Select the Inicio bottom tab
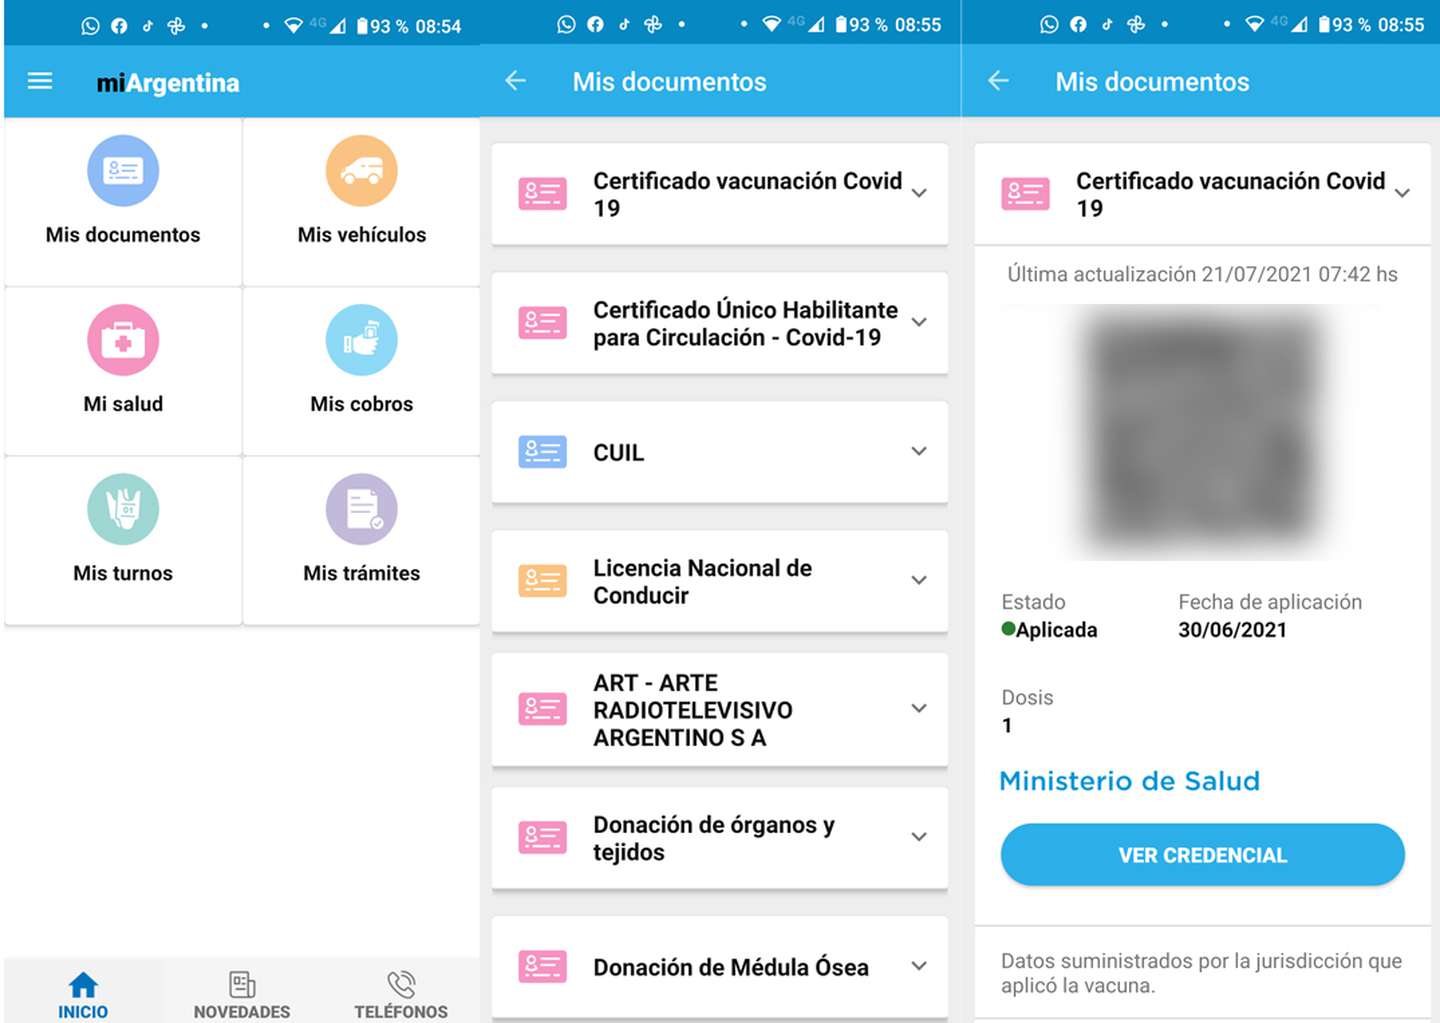This screenshot has width=1440, height=1023. click(x=83, y=994)
